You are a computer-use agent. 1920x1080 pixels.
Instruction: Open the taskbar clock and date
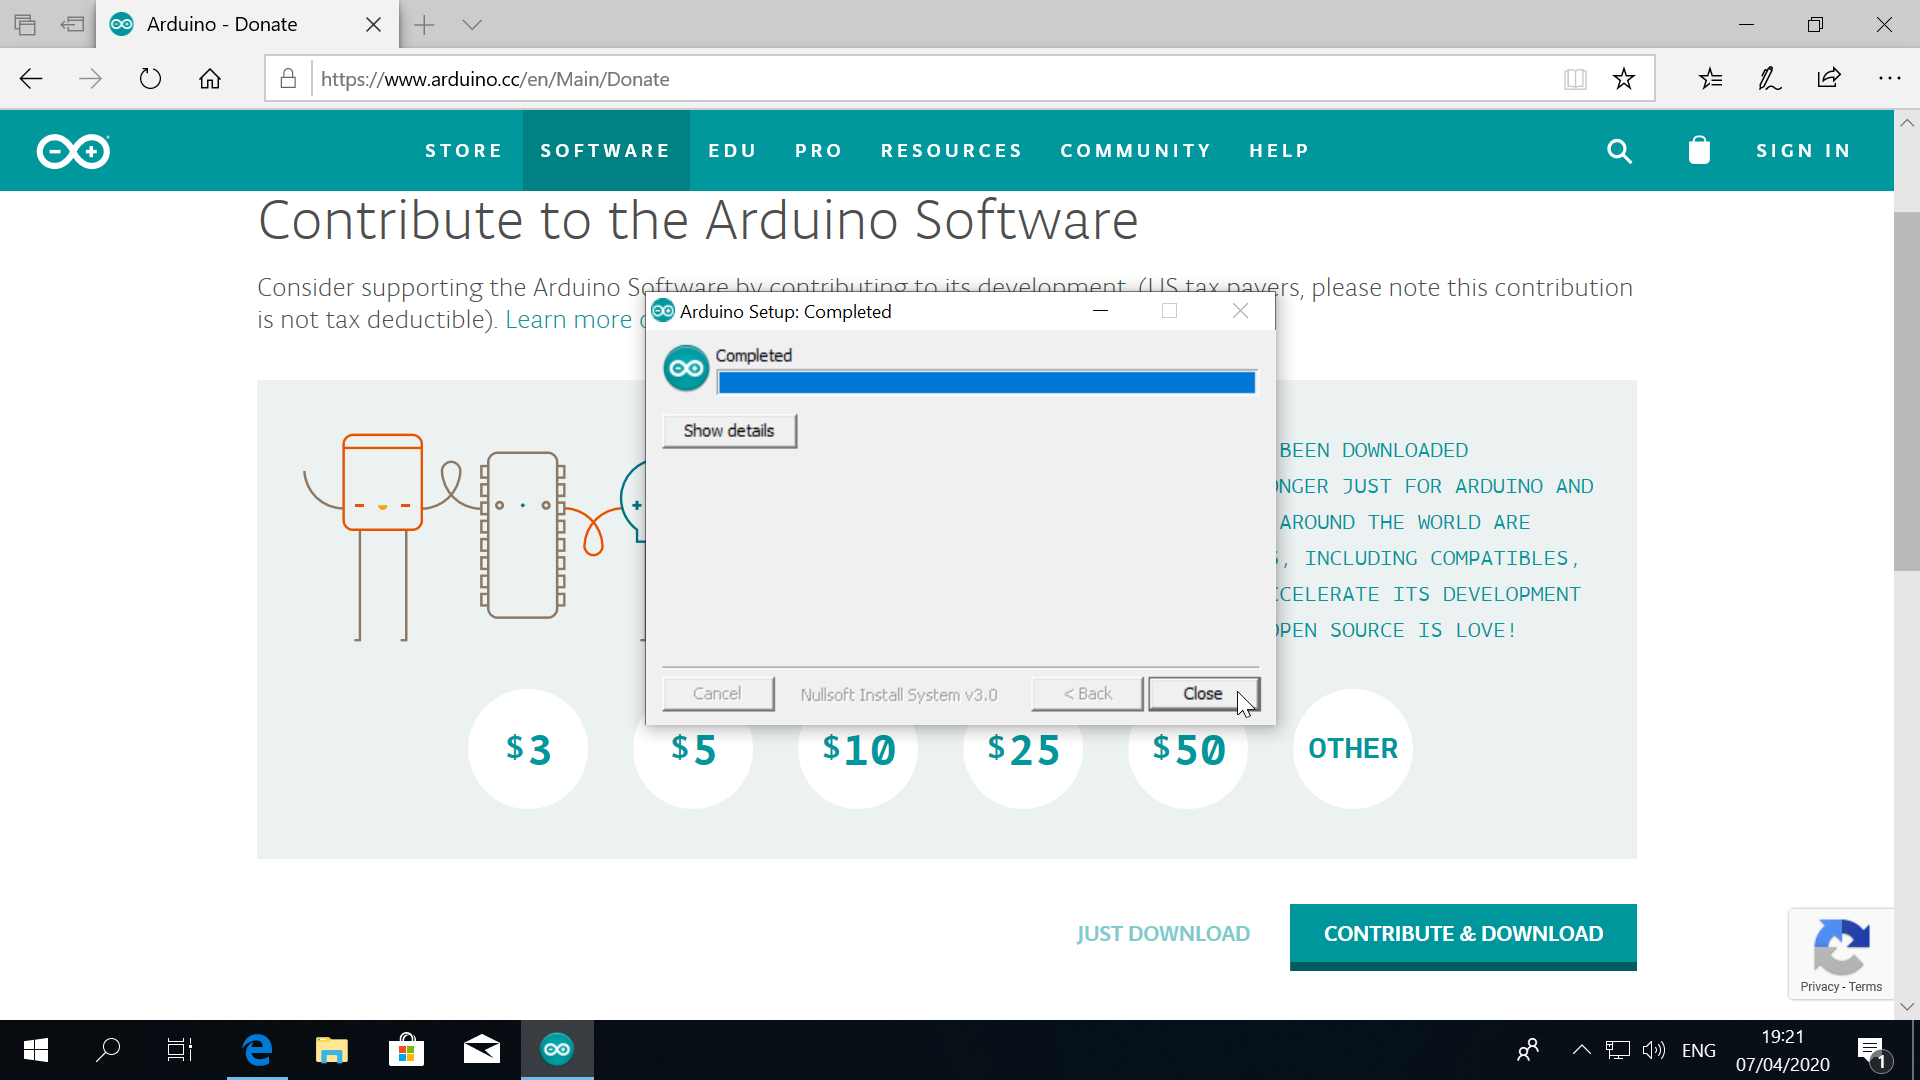click(x=1783, y=1050)
